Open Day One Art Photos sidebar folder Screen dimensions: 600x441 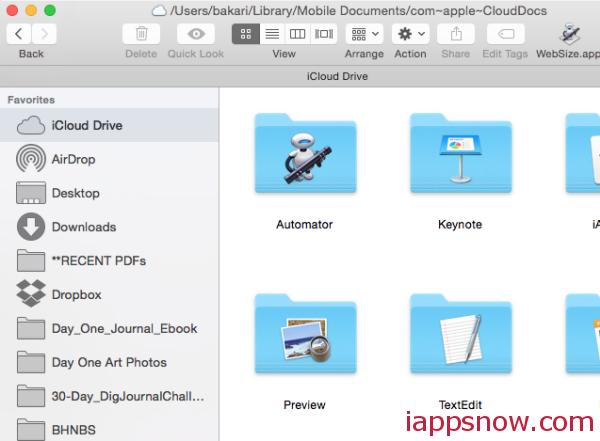(x=109, y=362)
